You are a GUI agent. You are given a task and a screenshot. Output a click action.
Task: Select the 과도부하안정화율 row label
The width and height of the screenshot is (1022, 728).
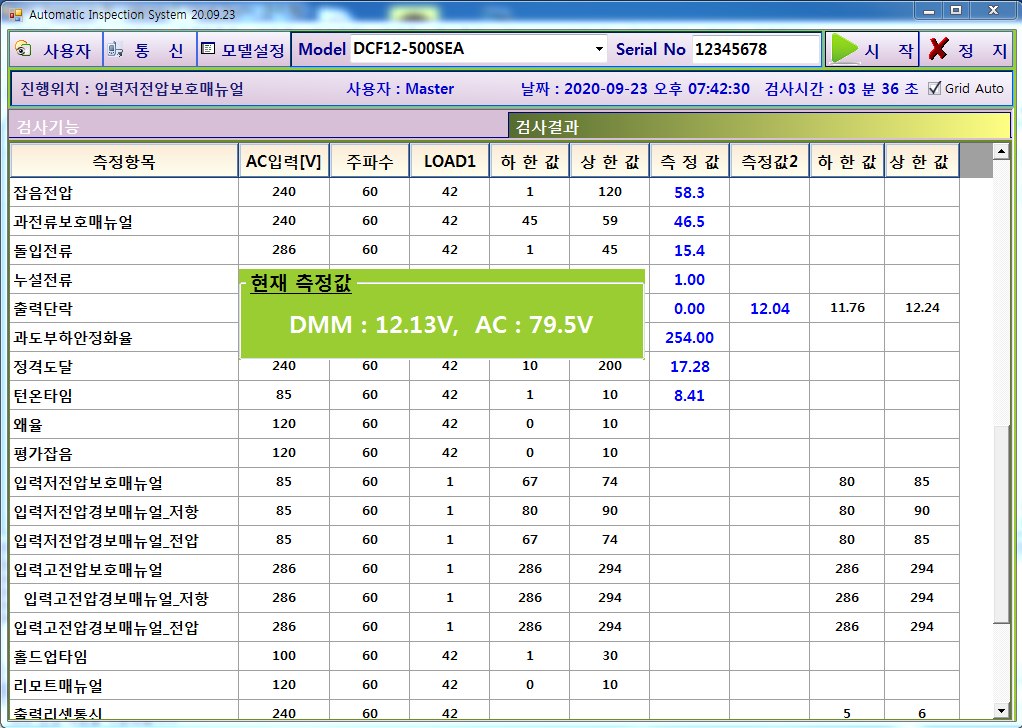[x=73, y=338]
